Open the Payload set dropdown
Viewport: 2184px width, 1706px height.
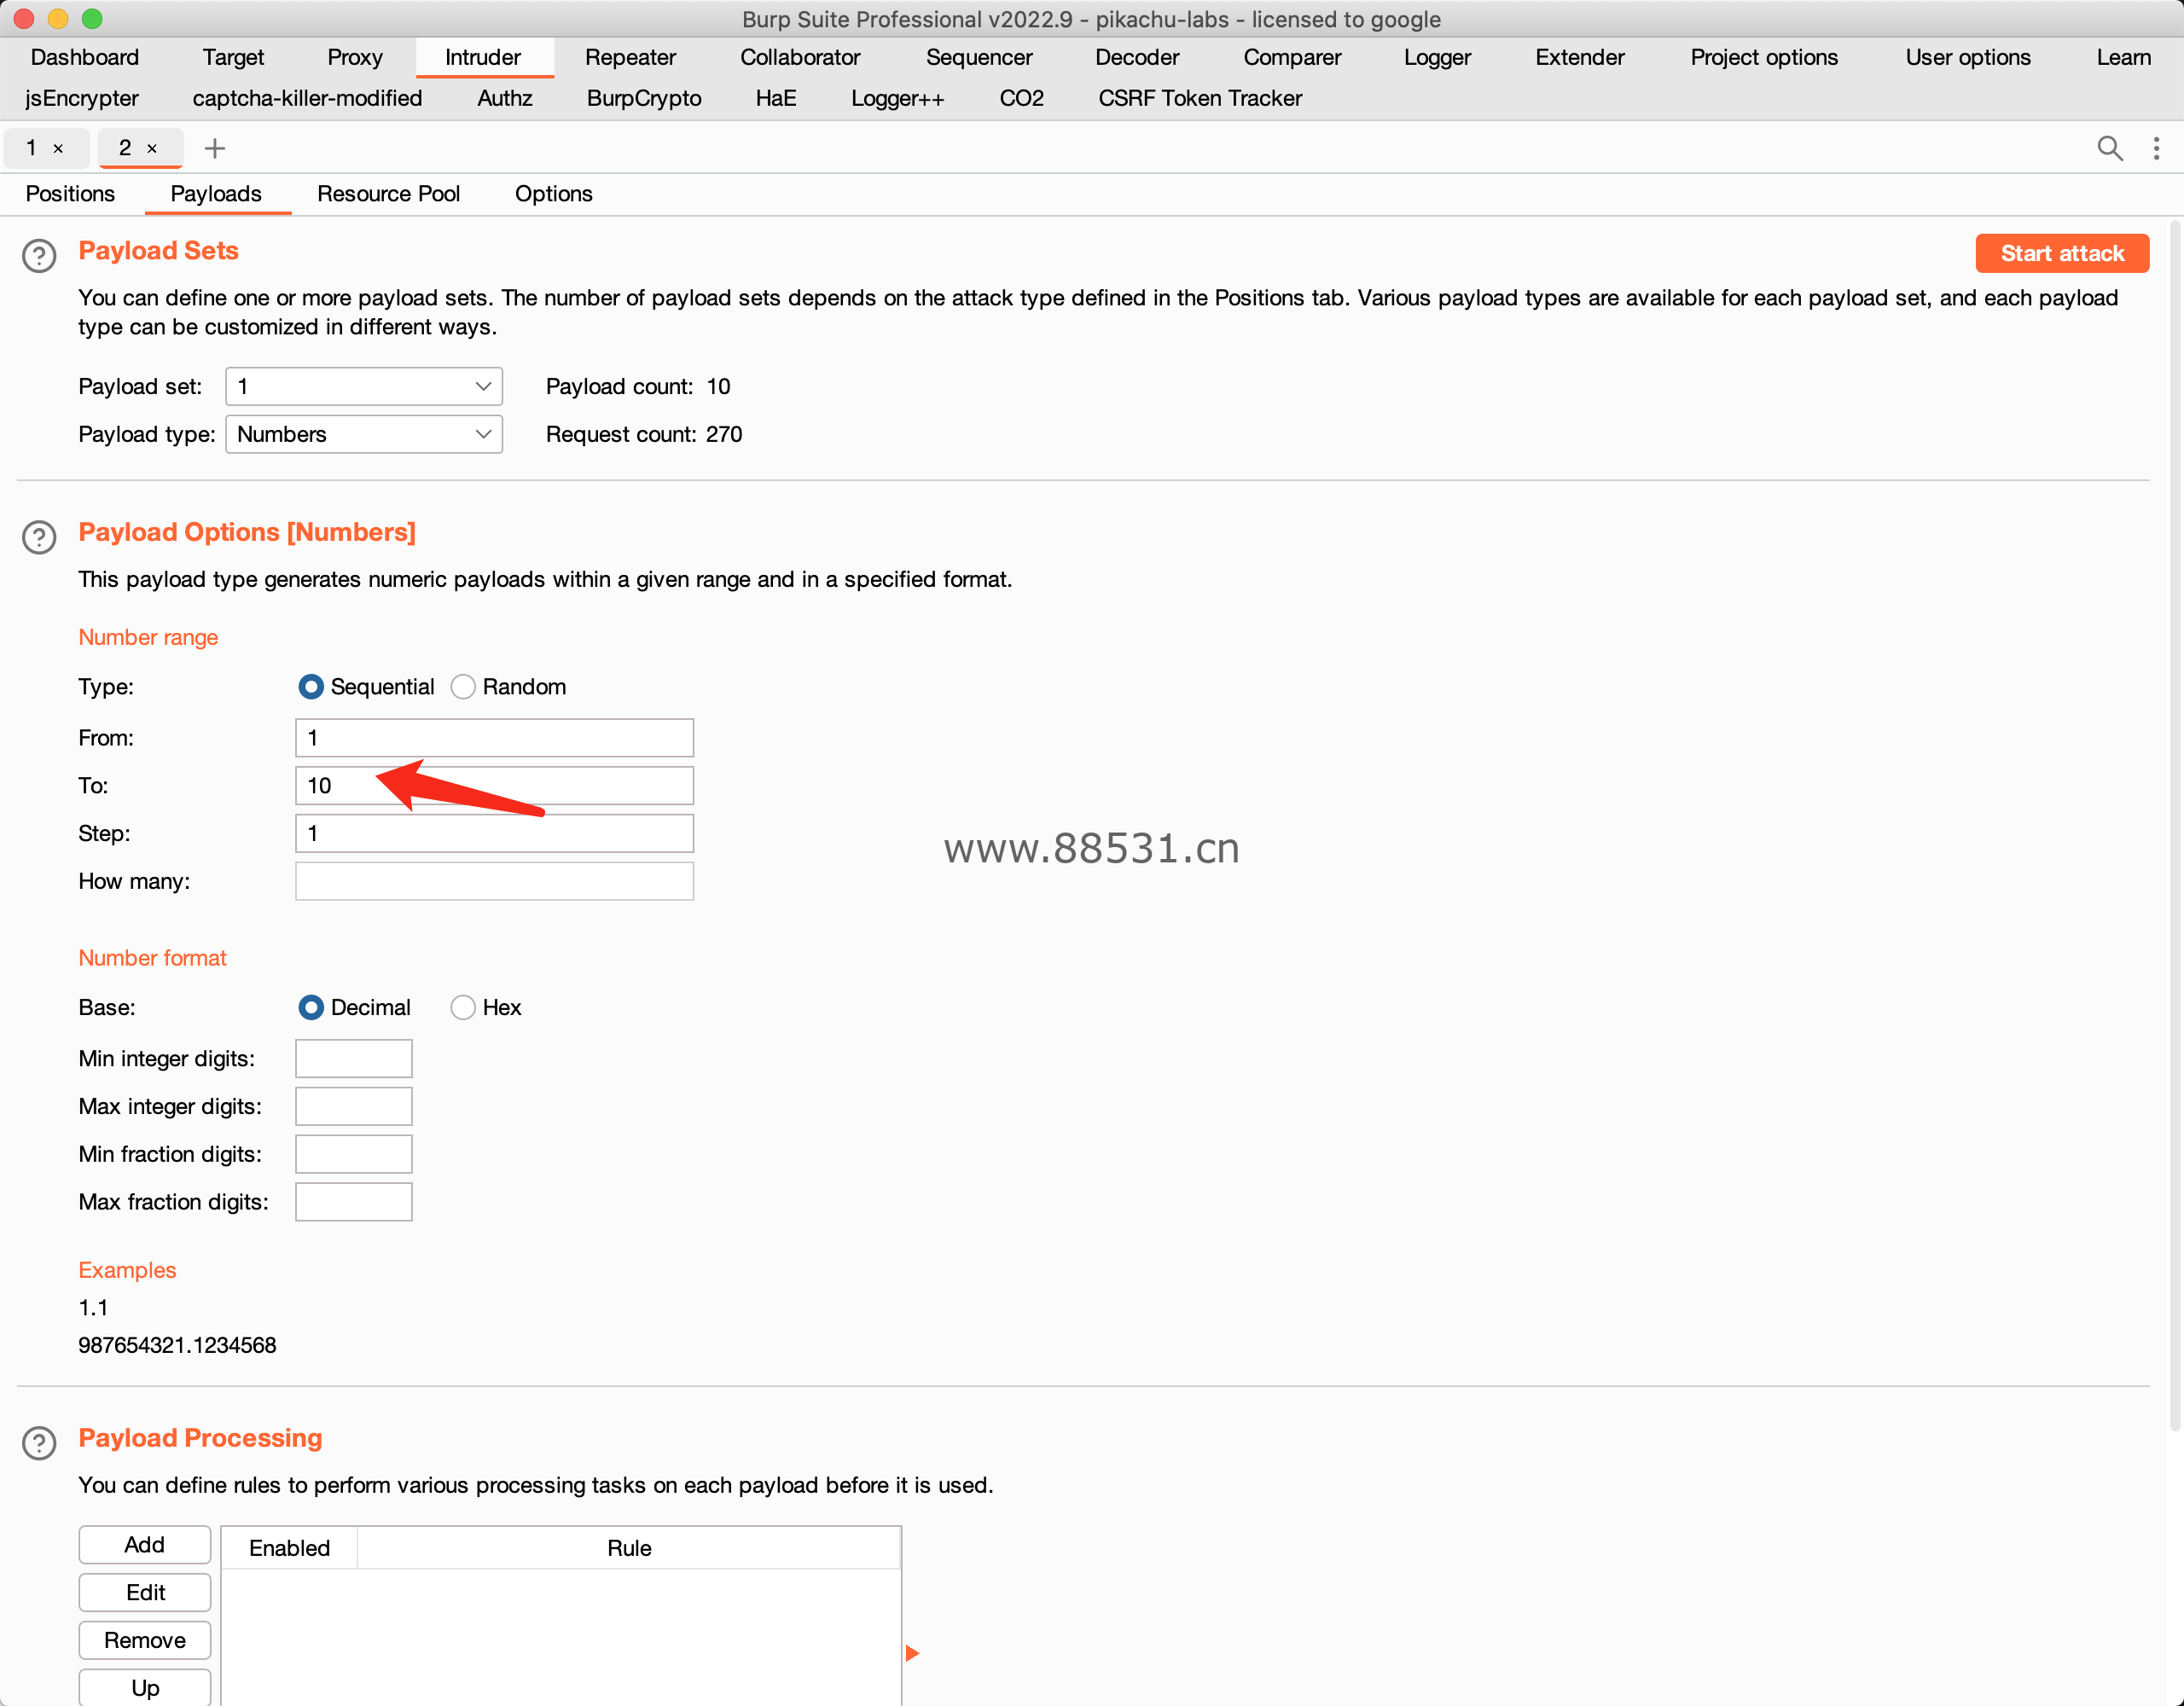(364, 386)
